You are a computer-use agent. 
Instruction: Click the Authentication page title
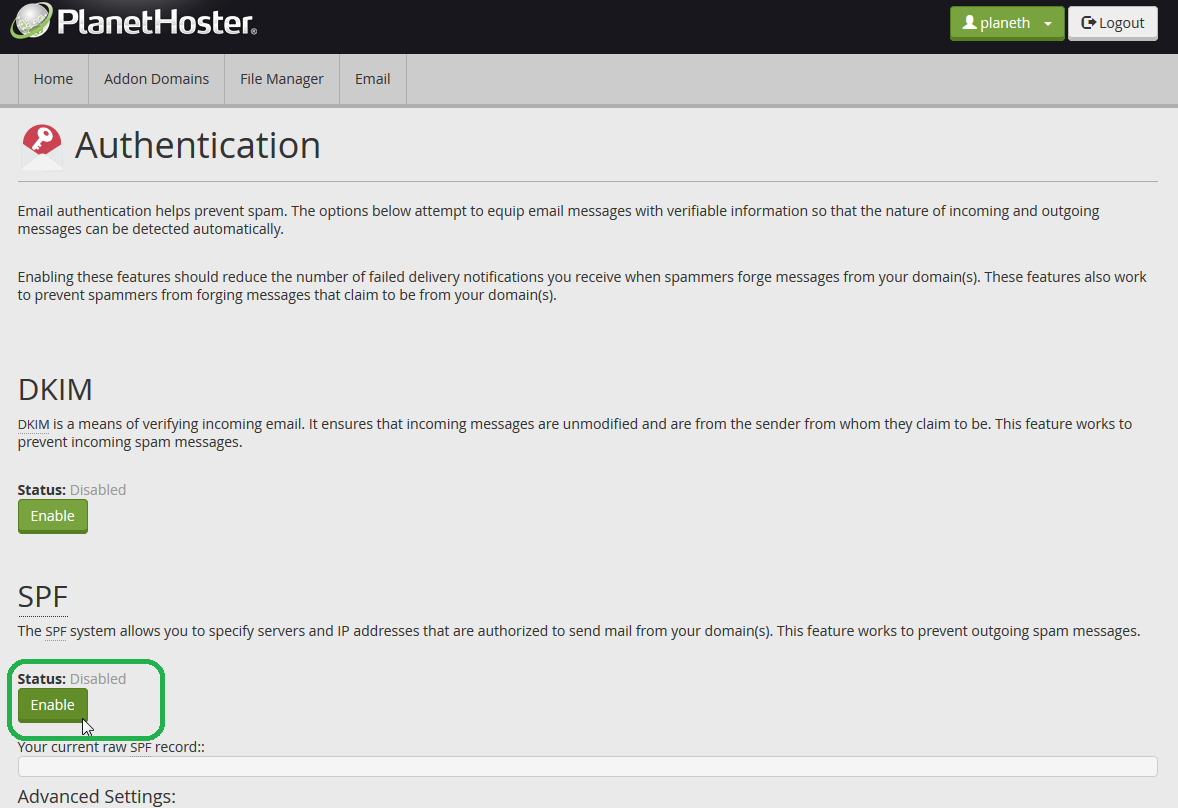[x=197, y=146]
